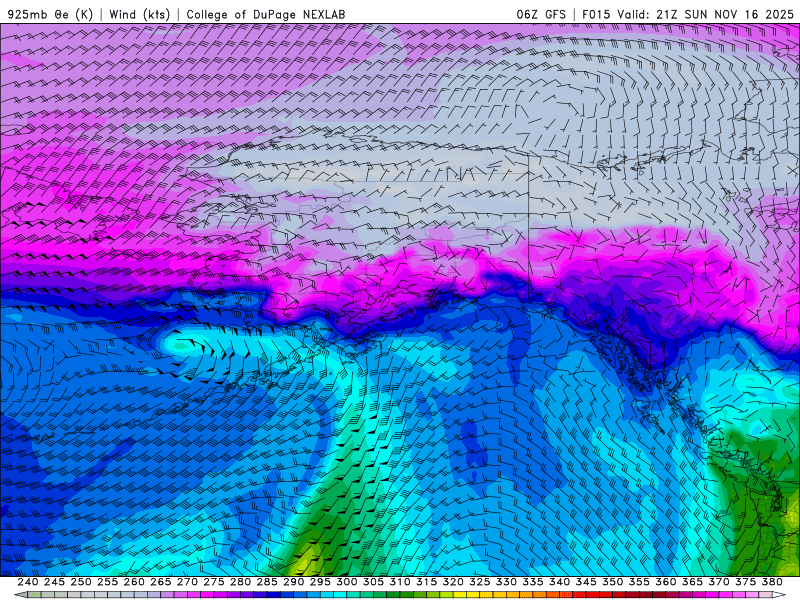Image resolution: width=800 pixels, height=600 pixels.
Task: Click the 320 scale value
Action: pos(453,582)
